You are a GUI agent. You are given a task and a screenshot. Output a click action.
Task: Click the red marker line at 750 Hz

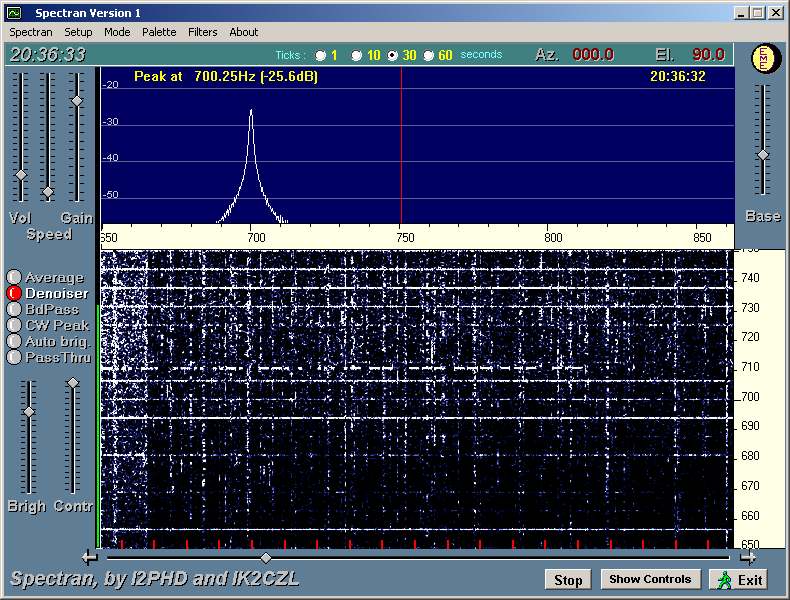(x=401, y=146)
